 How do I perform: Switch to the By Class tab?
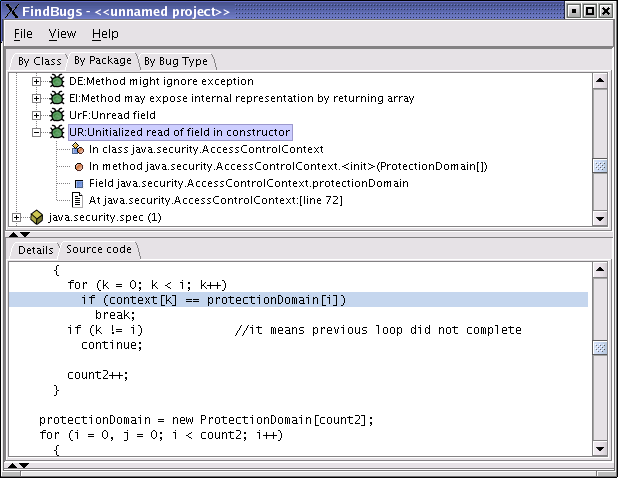pyautogui.click(x=39, y=61)
